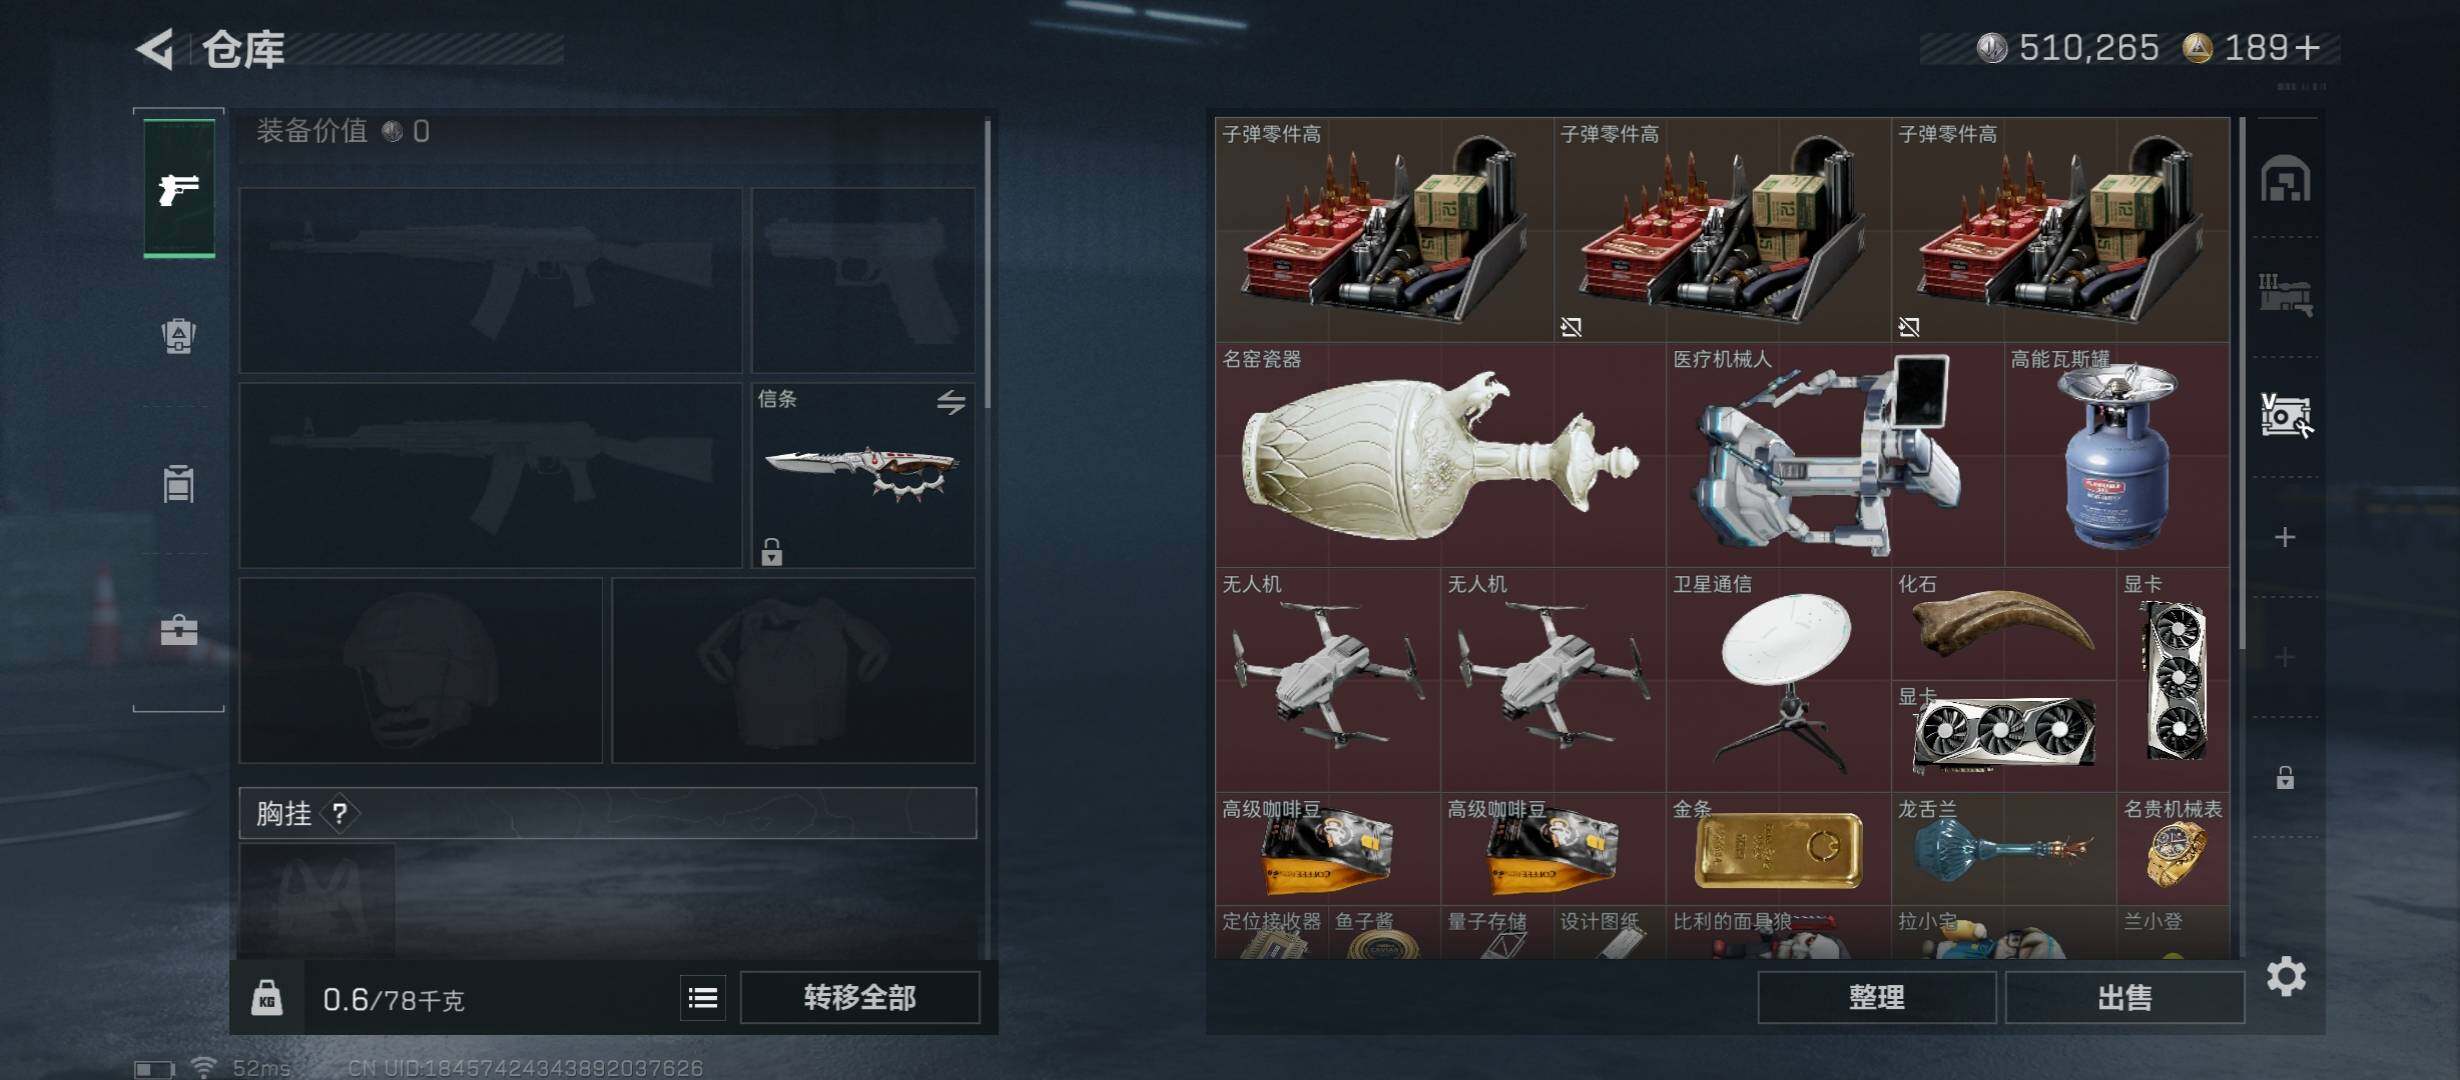This screenshot has height=1080, width=2460.
Task: Click the locked storage slot padlock
Action: [2285, 777]
